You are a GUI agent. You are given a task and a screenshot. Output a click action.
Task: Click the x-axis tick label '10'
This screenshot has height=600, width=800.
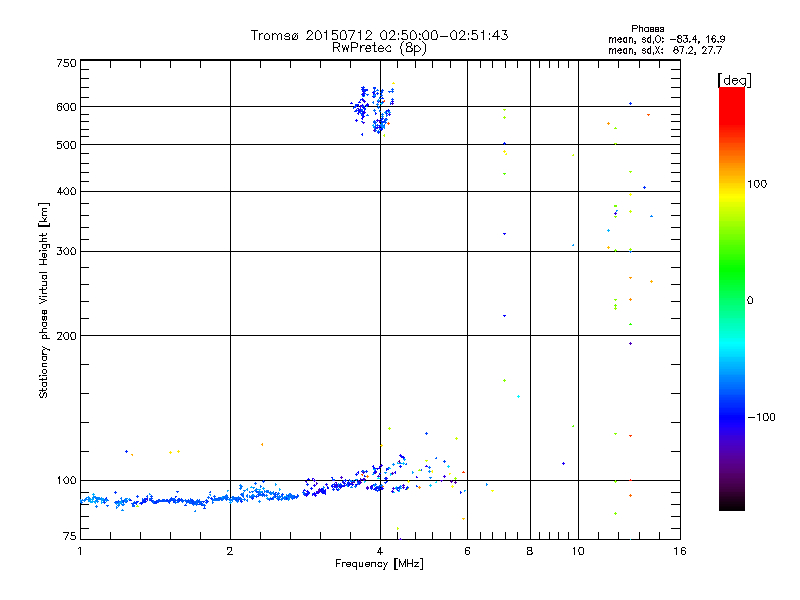(x=578, y=551)
